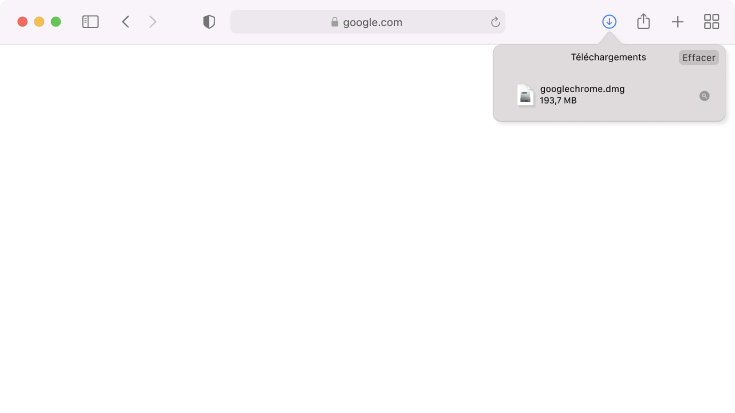Open the privacy report shield icon
The height and width of the screenshot is (413, 735).
pyautogui.click(x=209, y=22)
